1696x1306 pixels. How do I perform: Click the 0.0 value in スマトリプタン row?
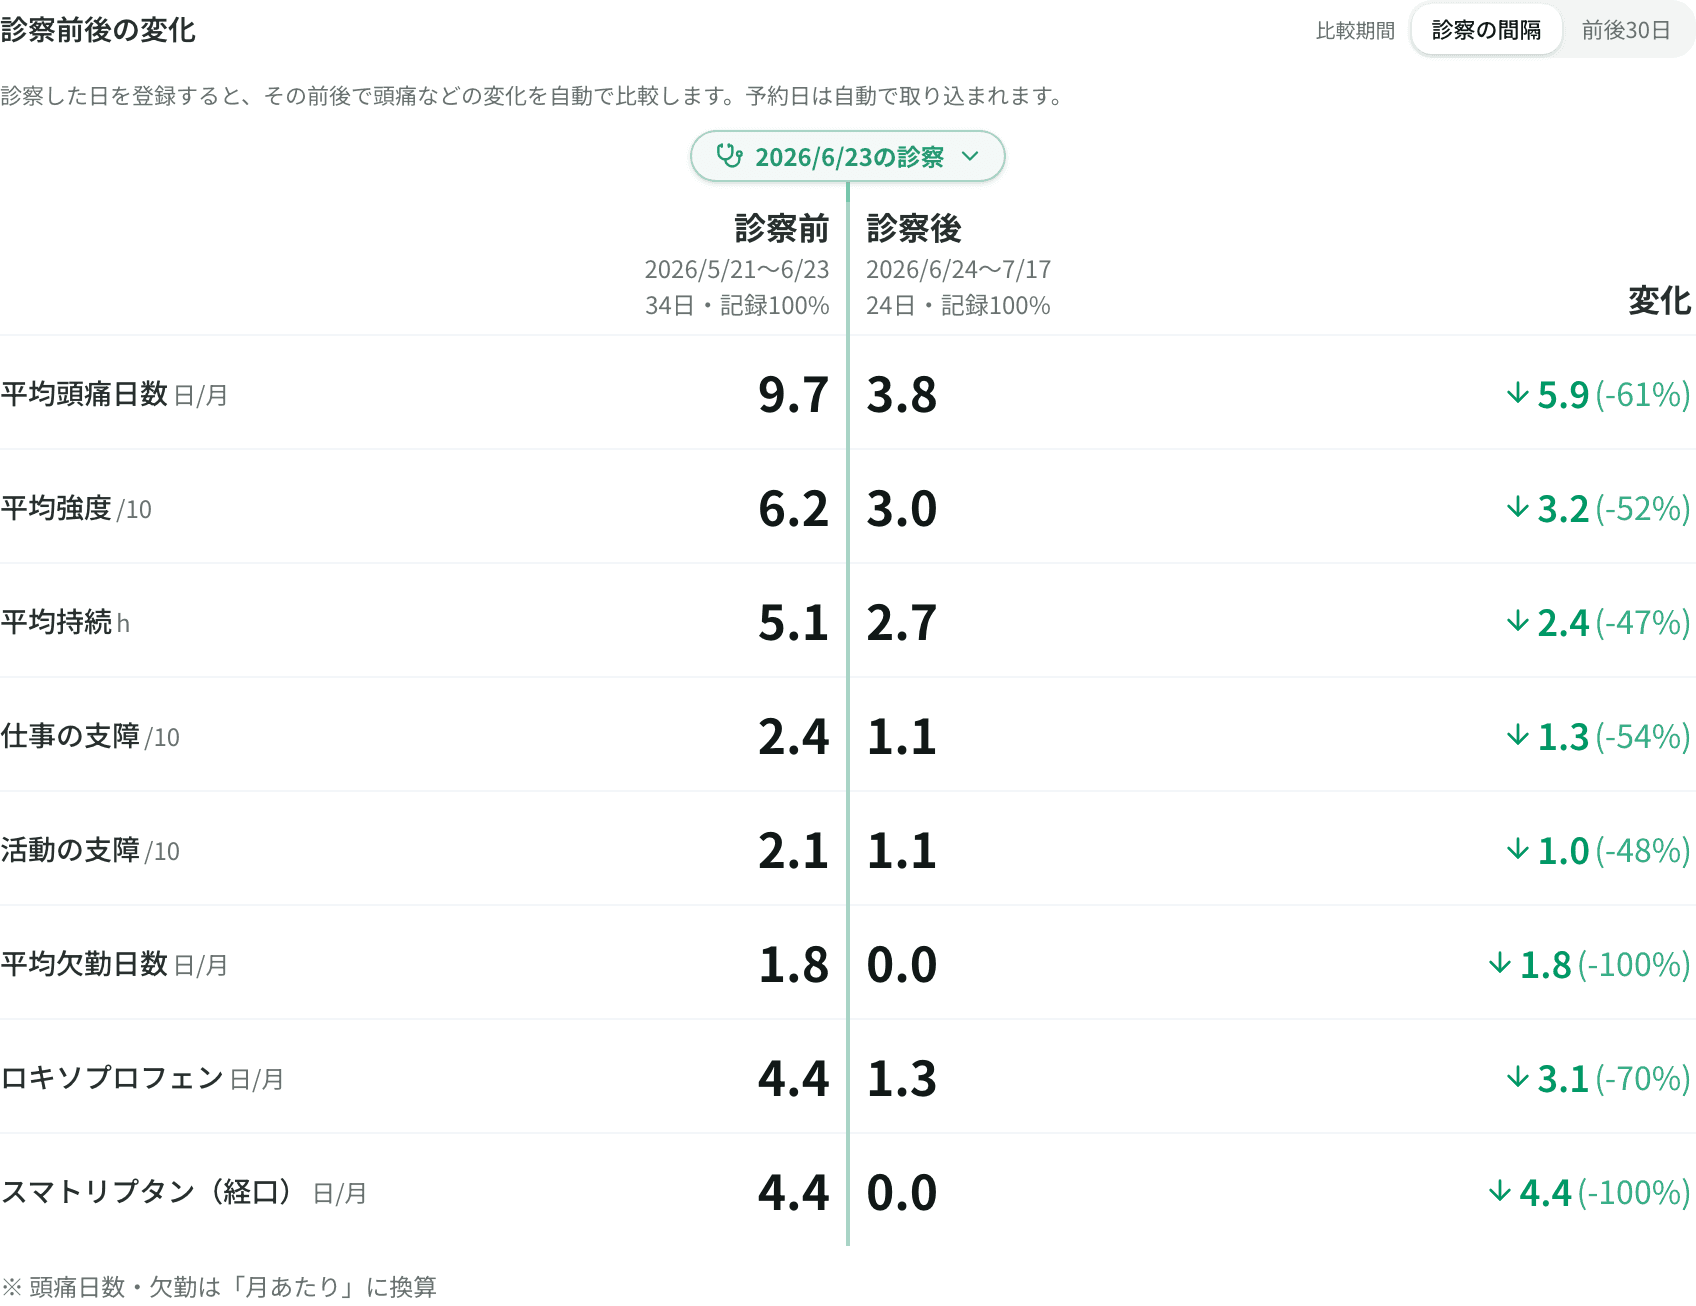click(901, 1192)
